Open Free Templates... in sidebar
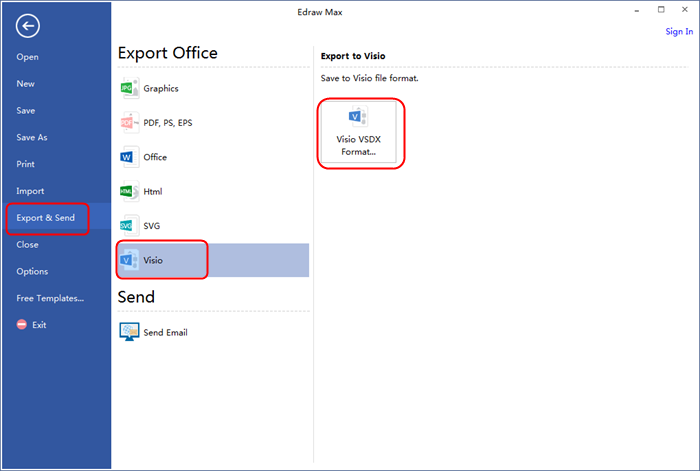Viewport: 700px width, 471px height. [50, 298]
